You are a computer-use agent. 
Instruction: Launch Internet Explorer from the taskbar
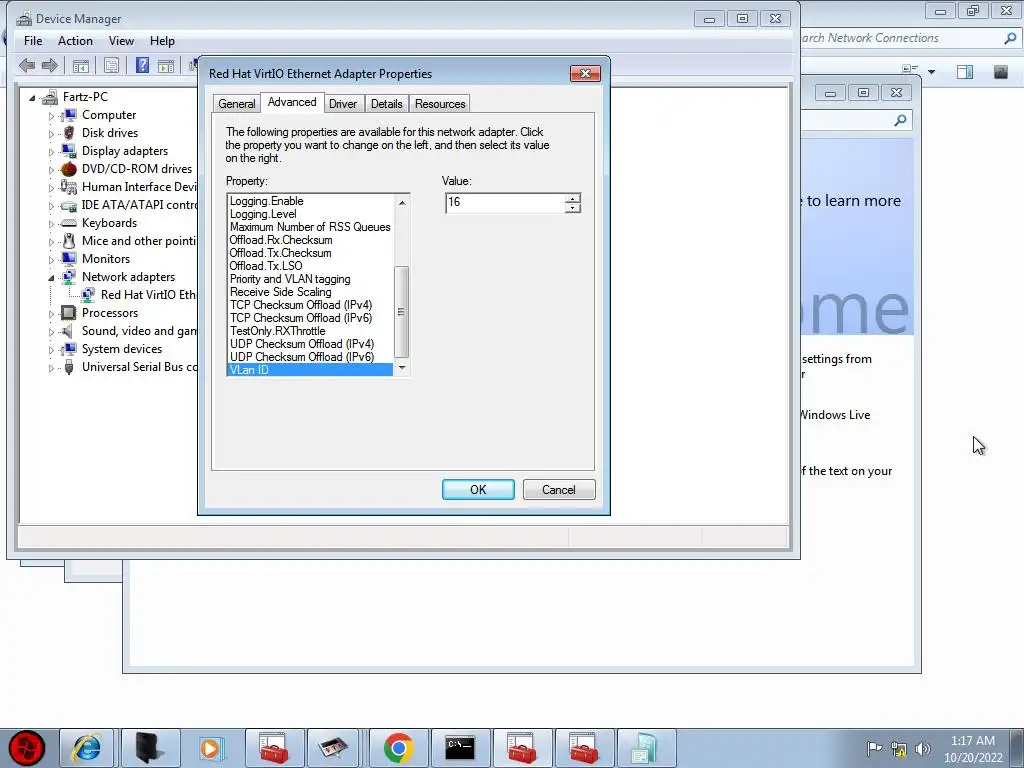pyautogui.click(x=87, y=748)
